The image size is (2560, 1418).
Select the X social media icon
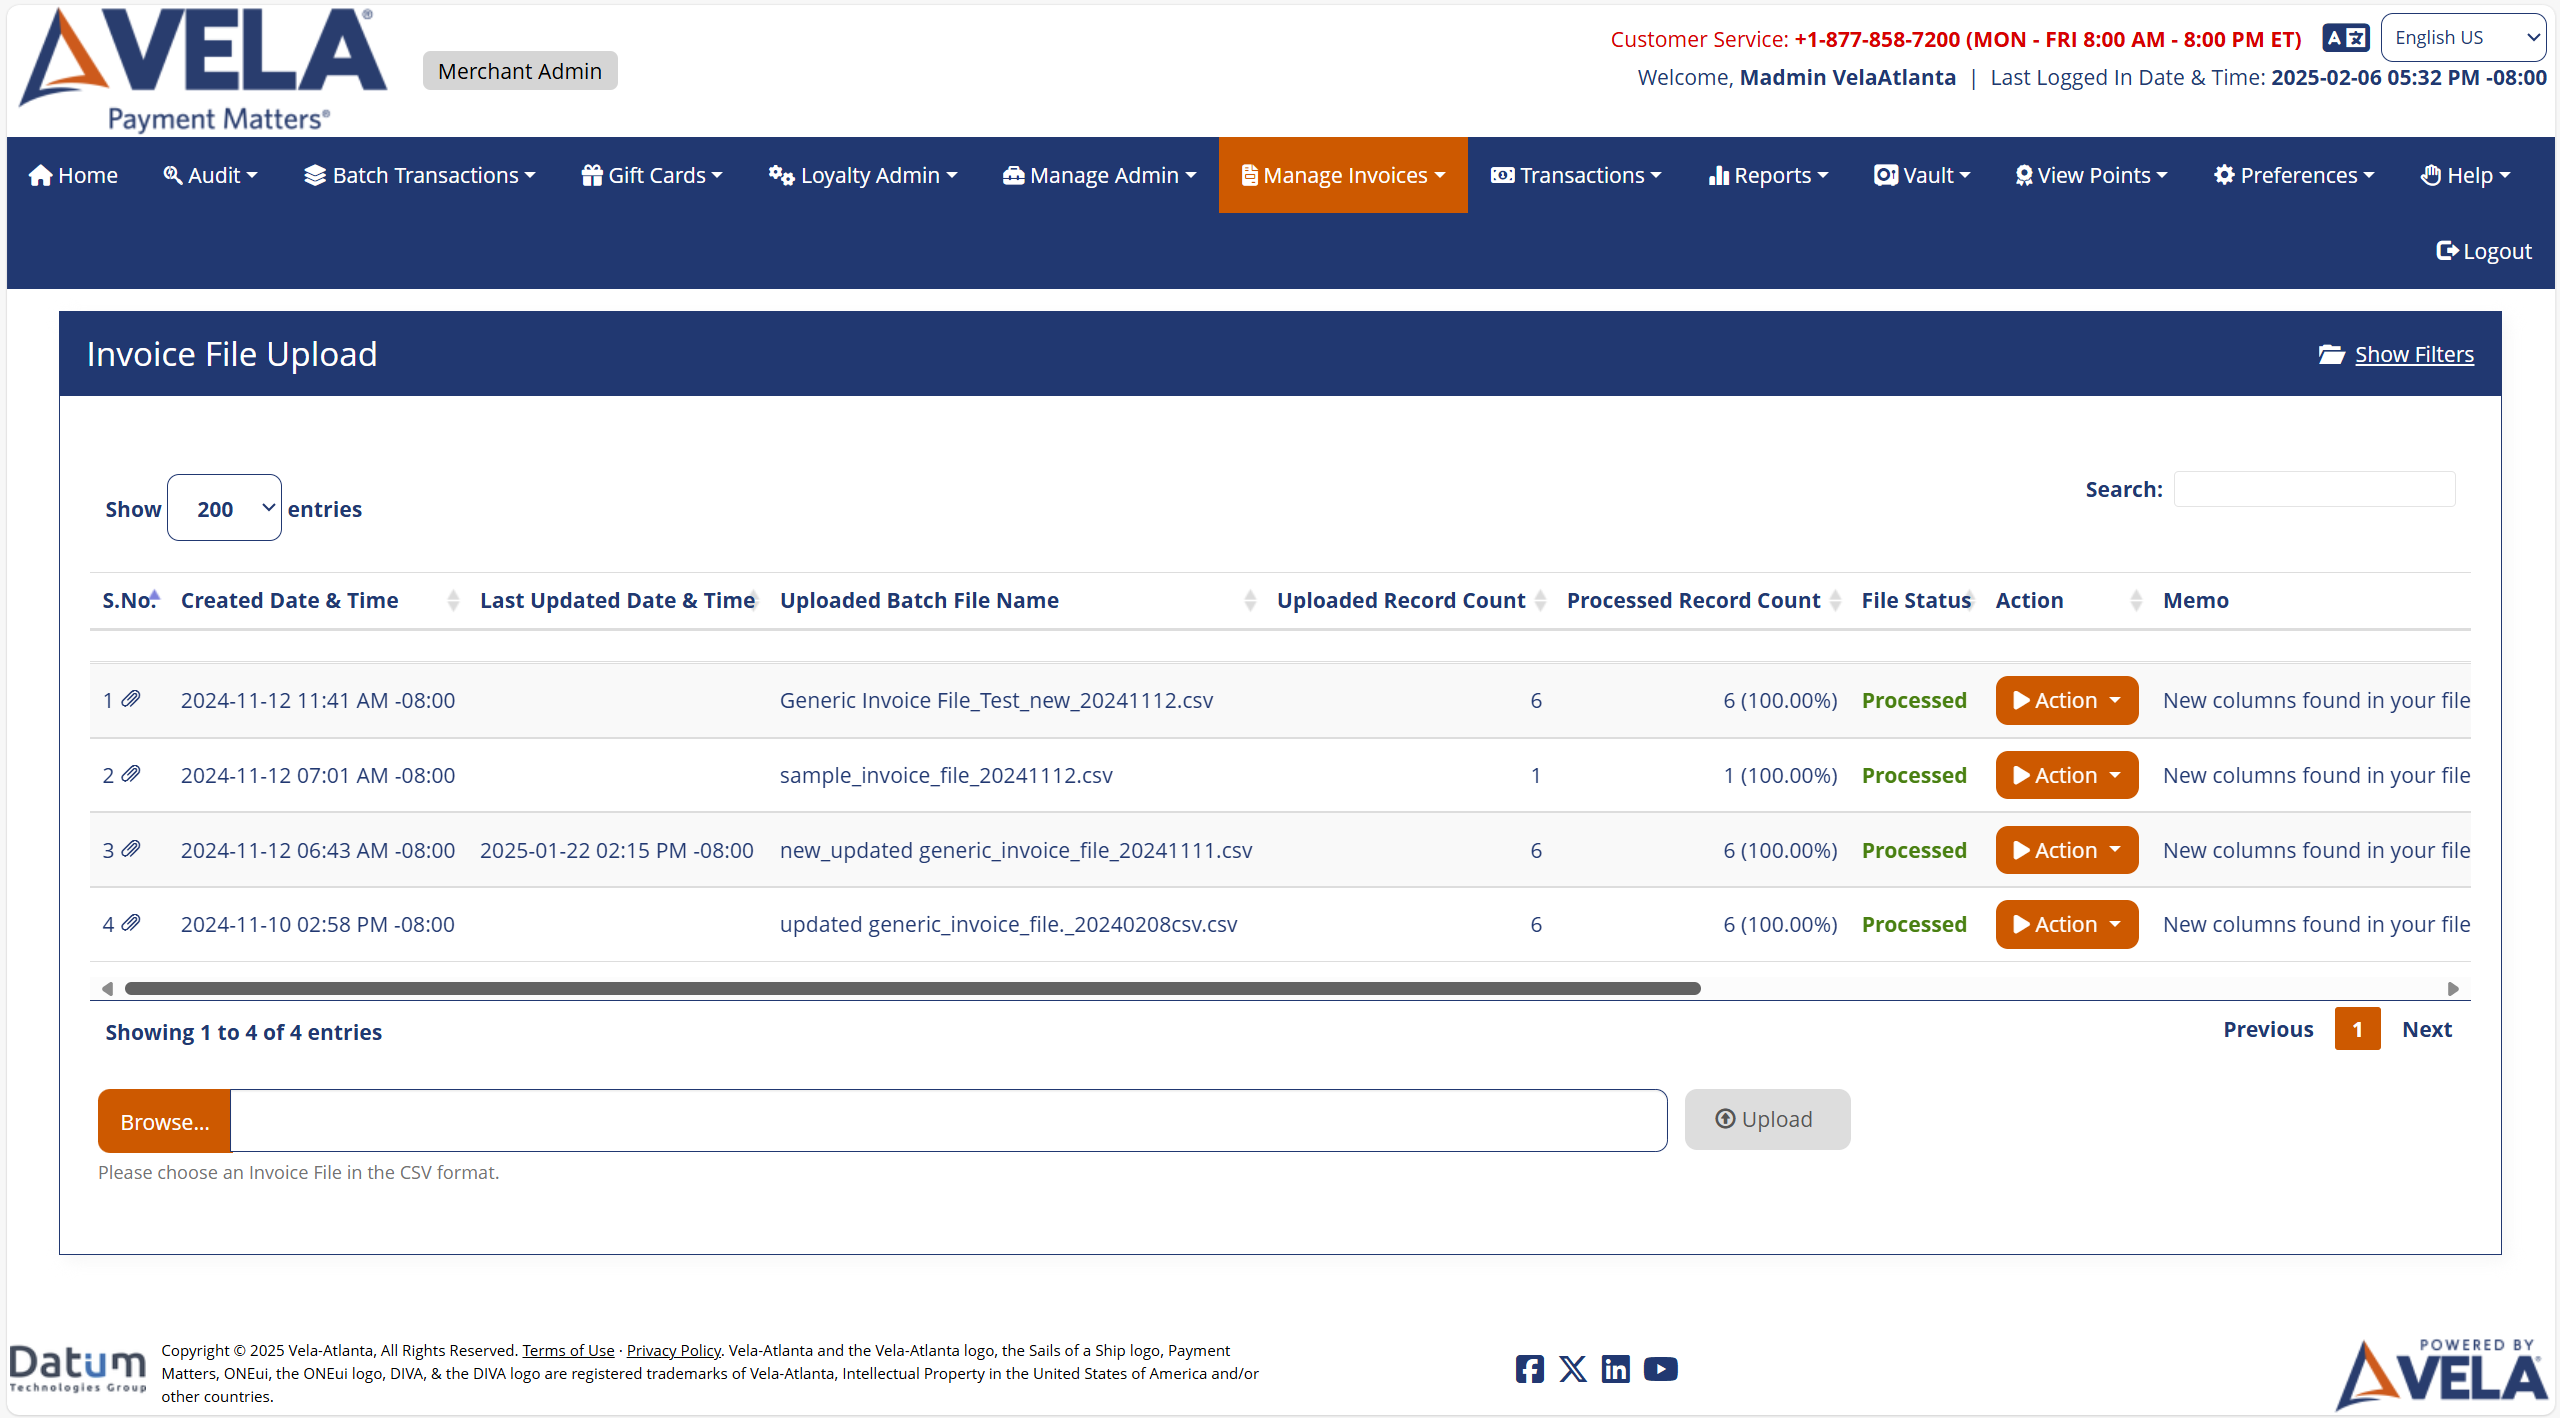coord(1572,1368)
